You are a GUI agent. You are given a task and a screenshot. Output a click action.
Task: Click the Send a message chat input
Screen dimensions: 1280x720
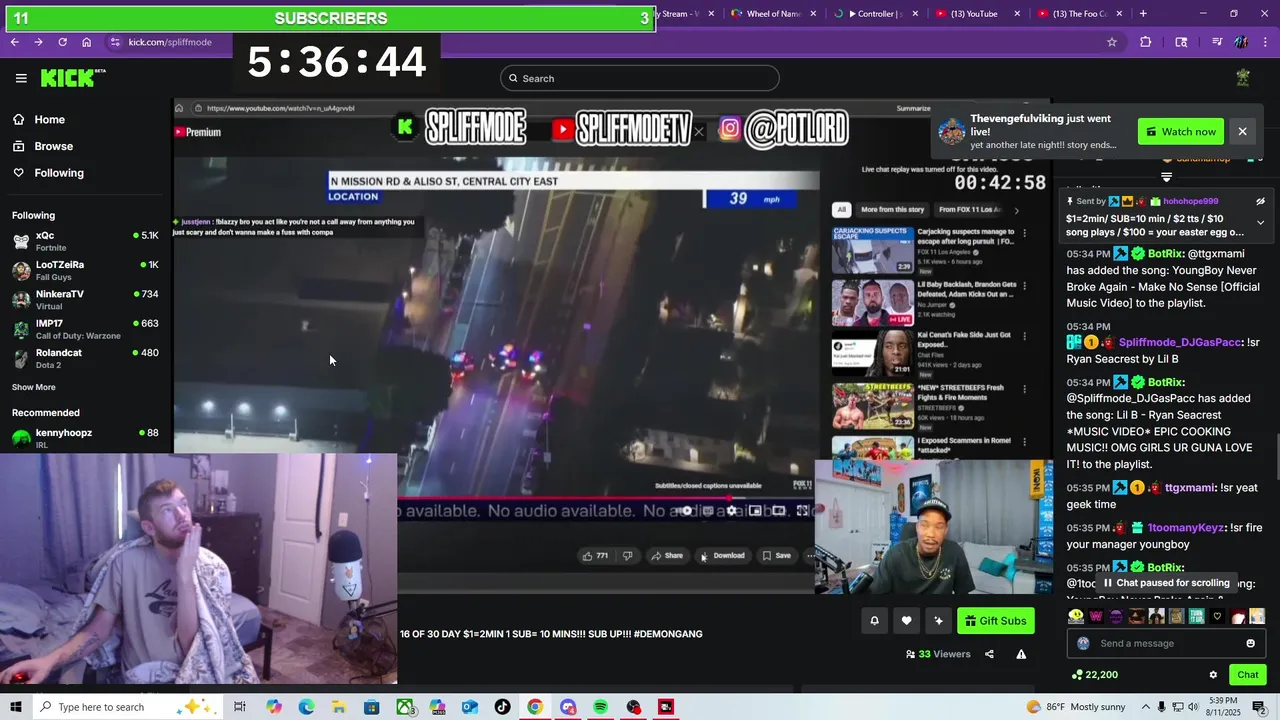(1165, 643)
